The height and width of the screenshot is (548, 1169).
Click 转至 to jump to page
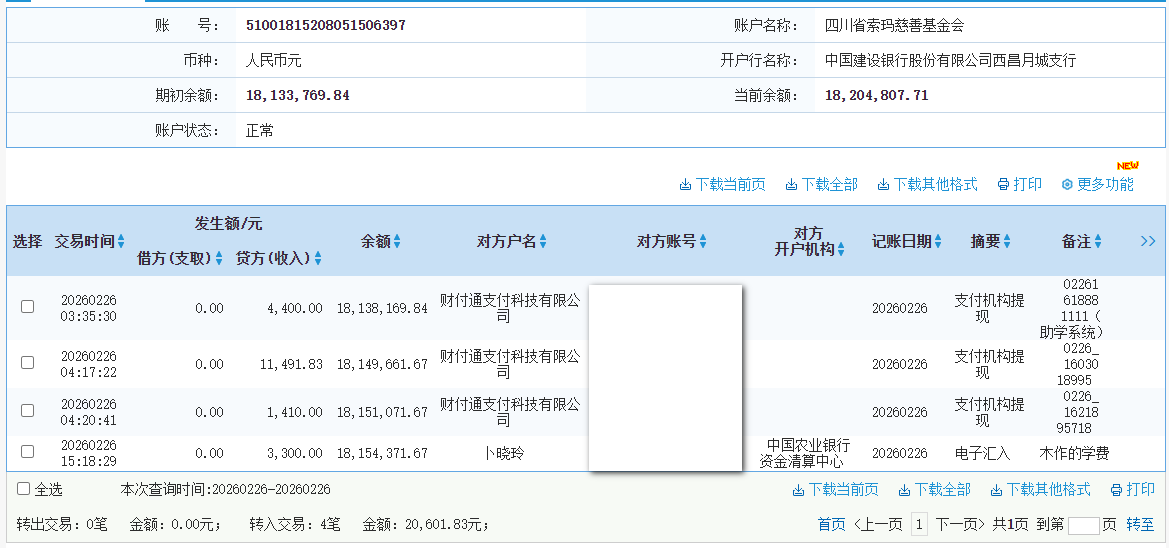(x=1140, y=524)
